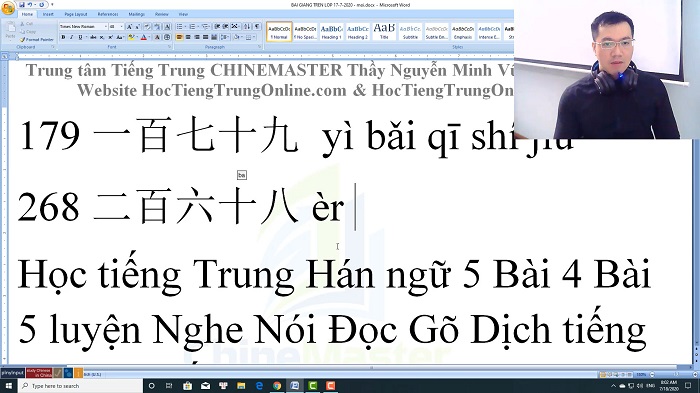Apply the Title style
Image resolution: width=700 pixels, height=393 pixels.
[x=384, y=32]
